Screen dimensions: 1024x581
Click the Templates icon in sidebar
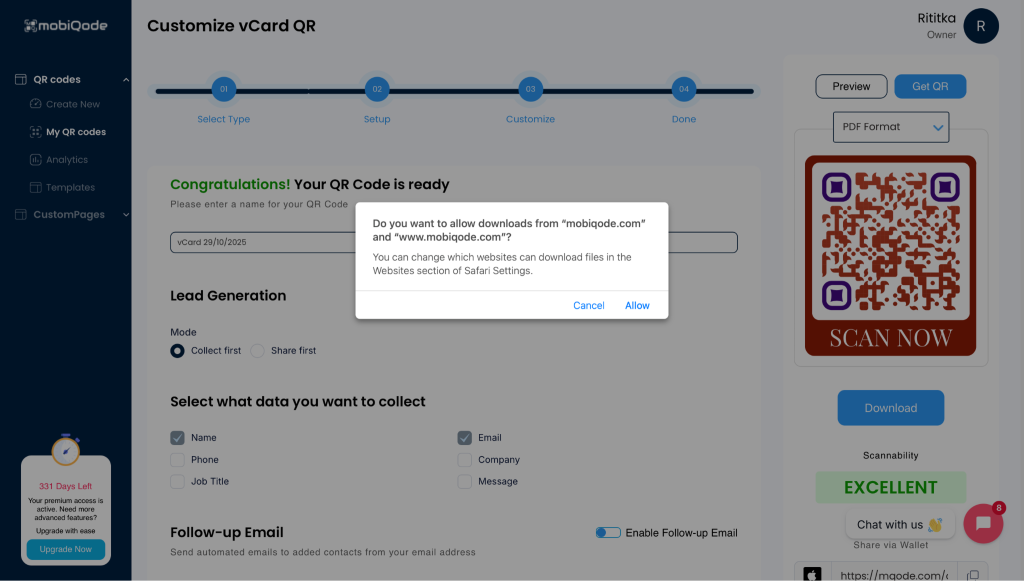pyautogui.click(x=36, y=188)
